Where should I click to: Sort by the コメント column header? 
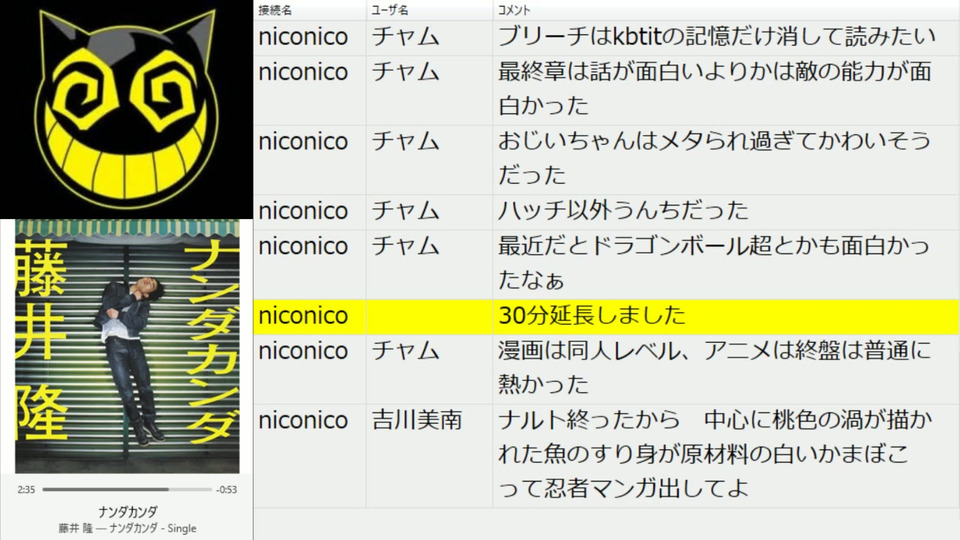tap(514, 10)
